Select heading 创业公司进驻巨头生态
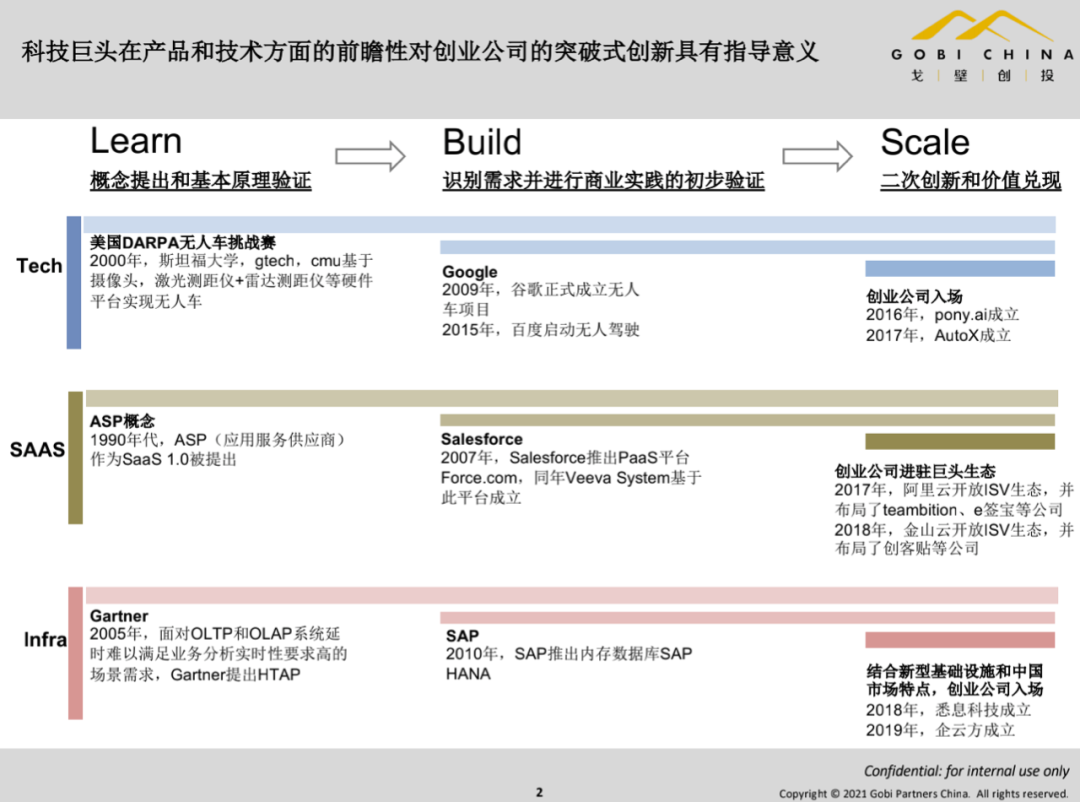Image resolution: width=1080 pixels, height=802 pixels. [x=915, y=471]
